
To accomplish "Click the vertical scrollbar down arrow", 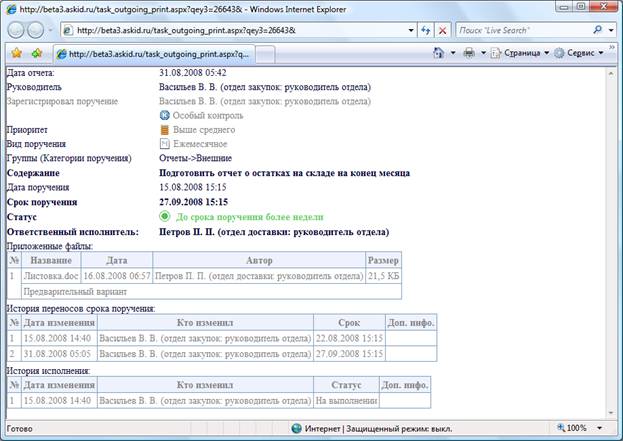I will pyautogui.click(x=611, y=413).
